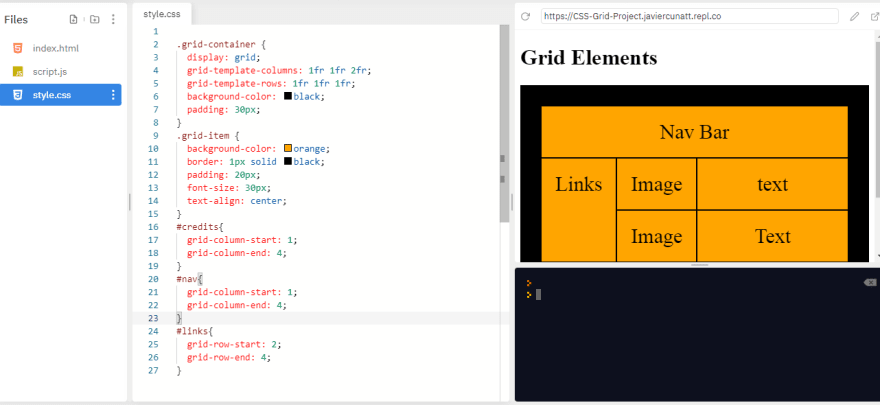Screen dimensions: 880x405
Task: Click '#credits{' selector on line 16
Action: point(199,227)
